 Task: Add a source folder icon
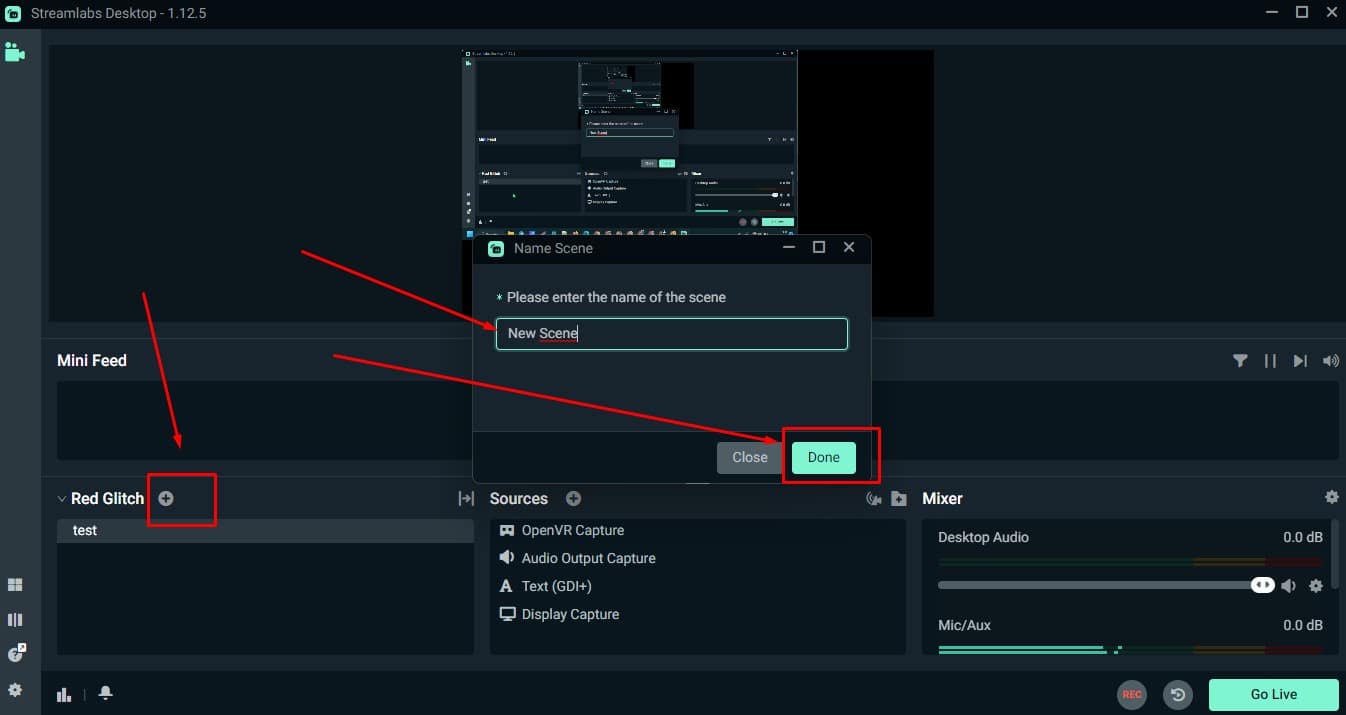899,498
